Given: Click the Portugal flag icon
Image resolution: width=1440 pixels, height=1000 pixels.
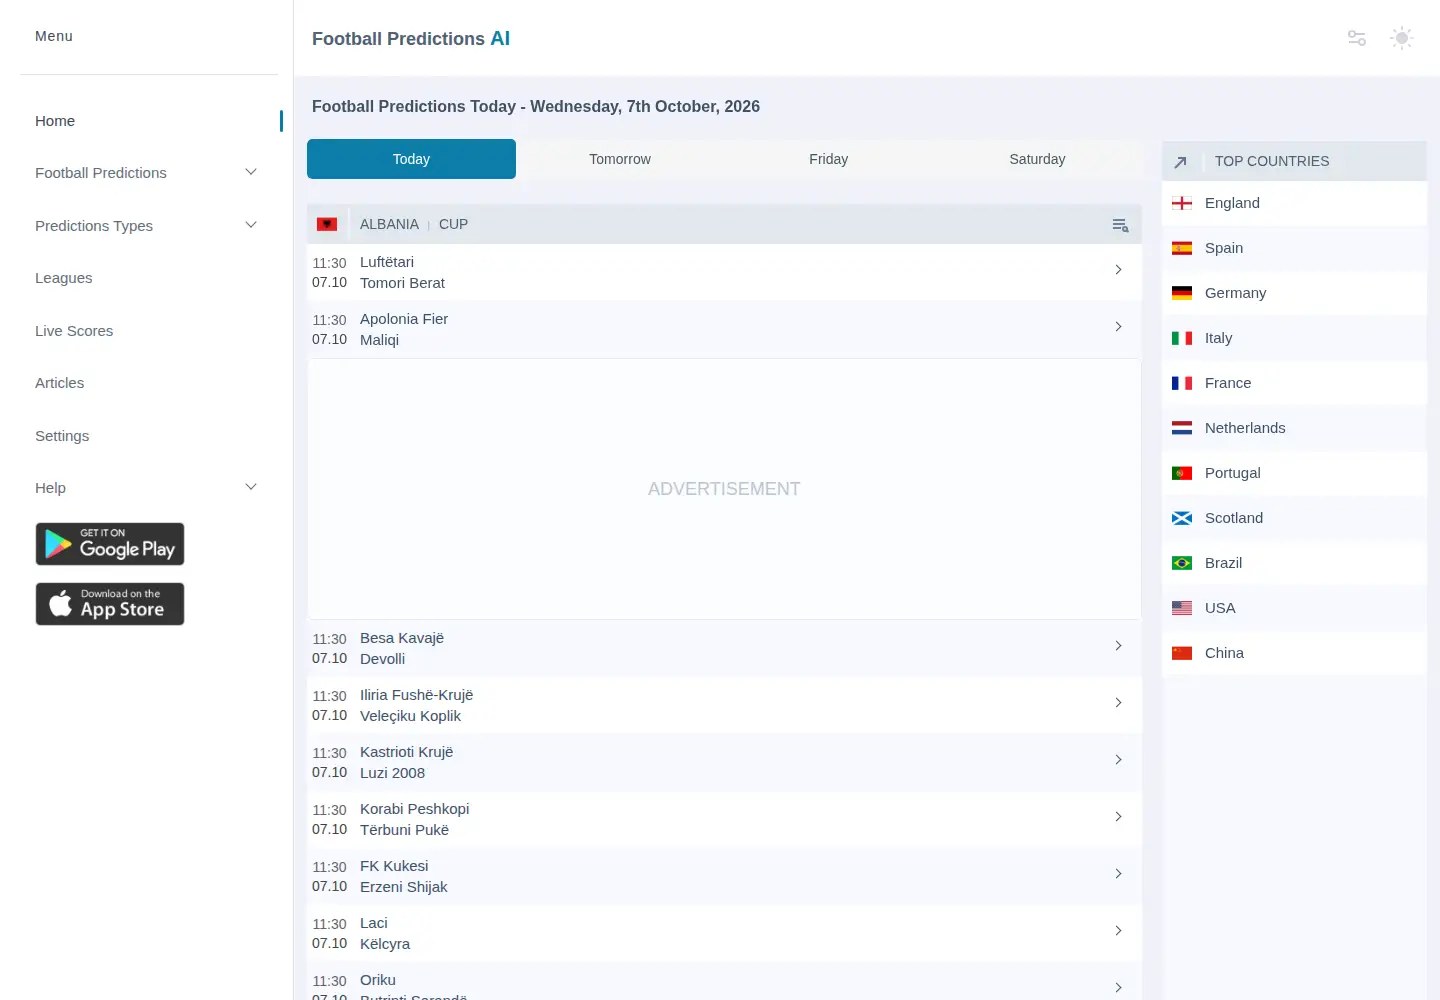Looking at the screenshot, I should [1182, 473].
